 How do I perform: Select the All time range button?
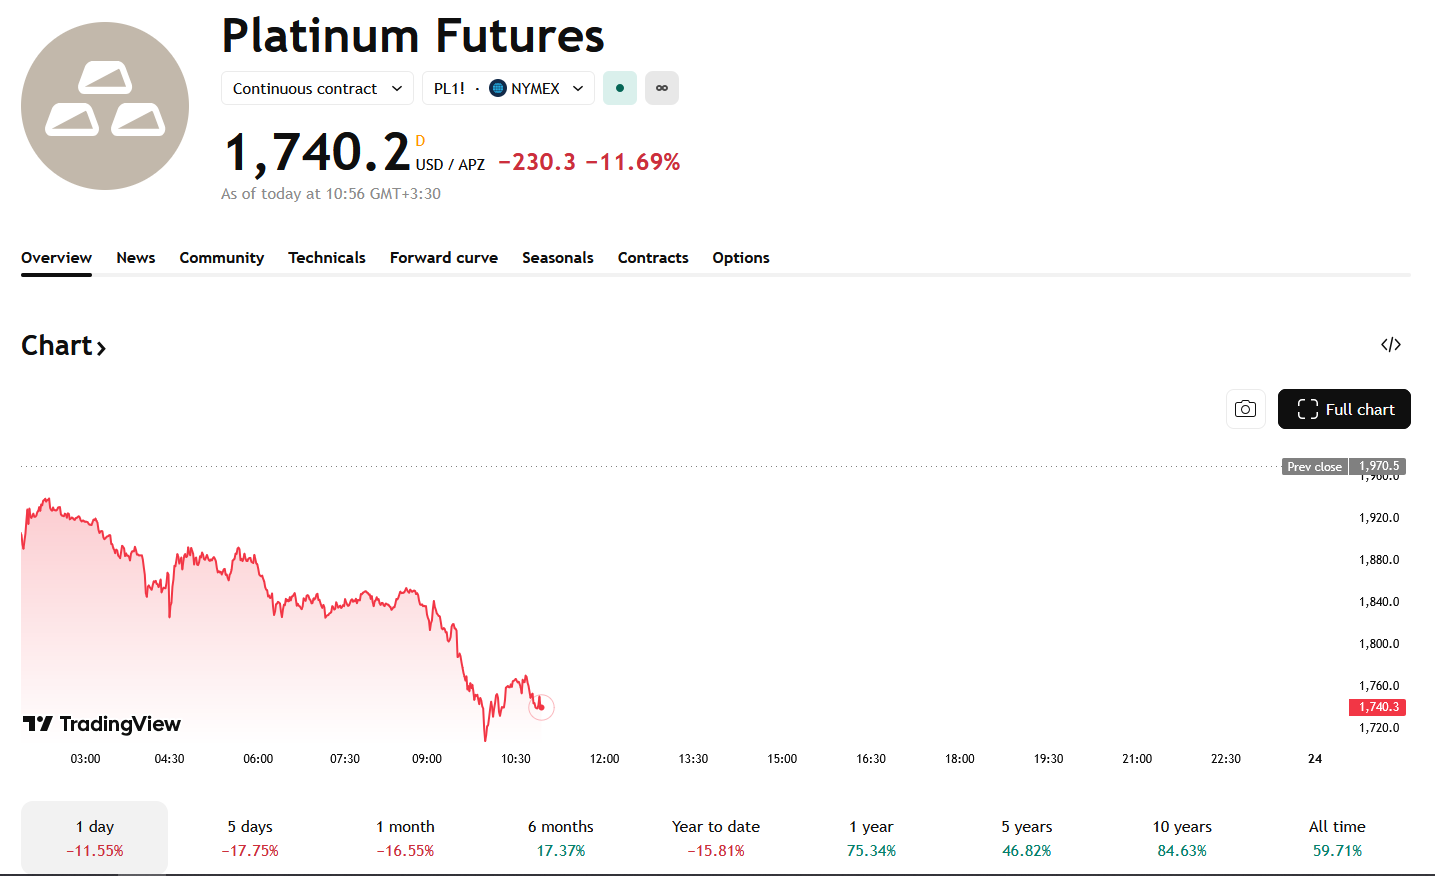coord(1337,838)
